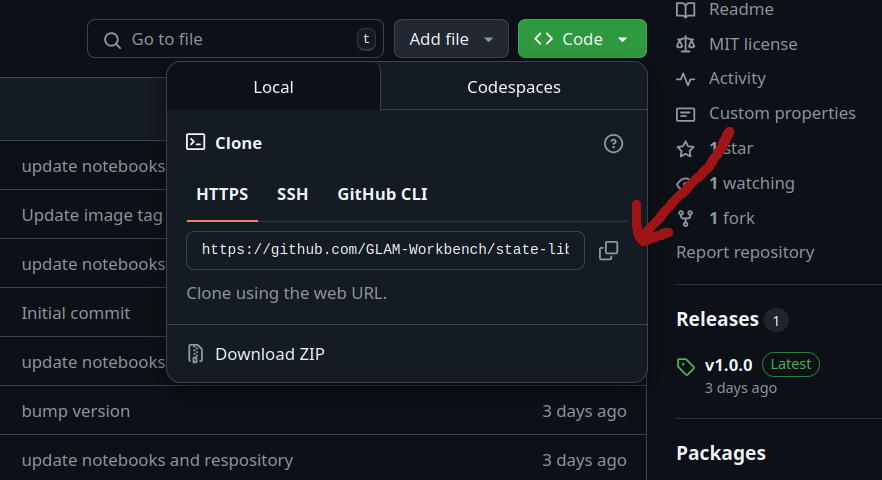Click the Readme book icon
The image size is (882, 480).
click(685, 10)
